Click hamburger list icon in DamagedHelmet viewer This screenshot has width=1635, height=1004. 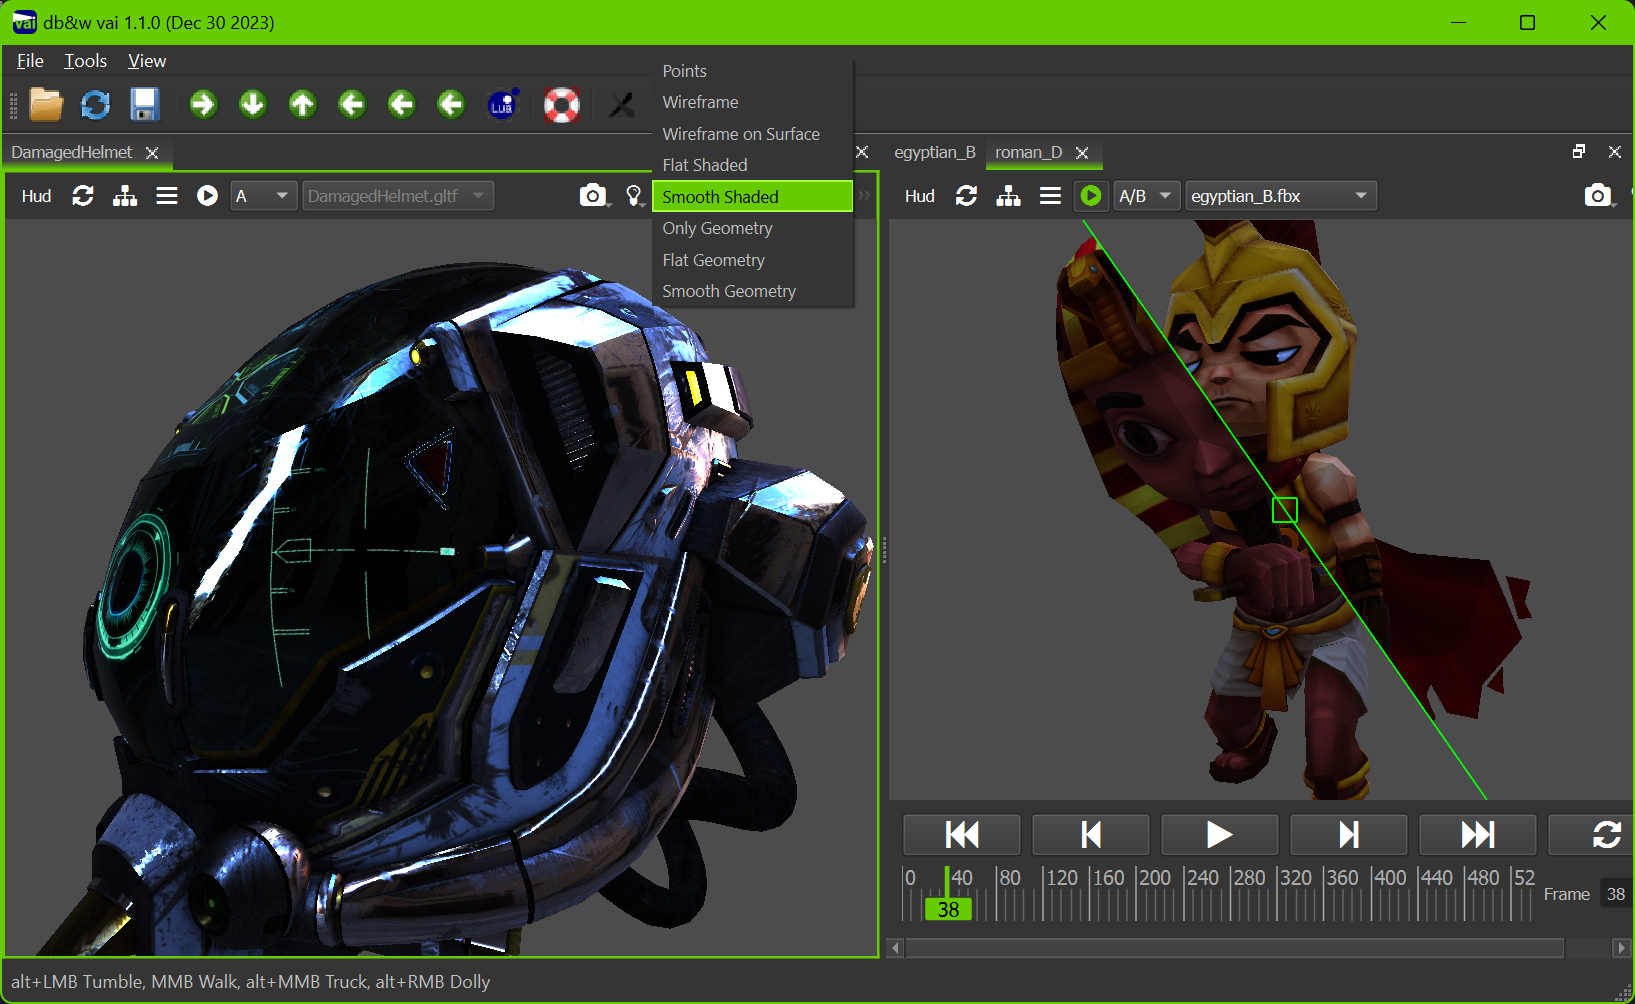(167, 196)
